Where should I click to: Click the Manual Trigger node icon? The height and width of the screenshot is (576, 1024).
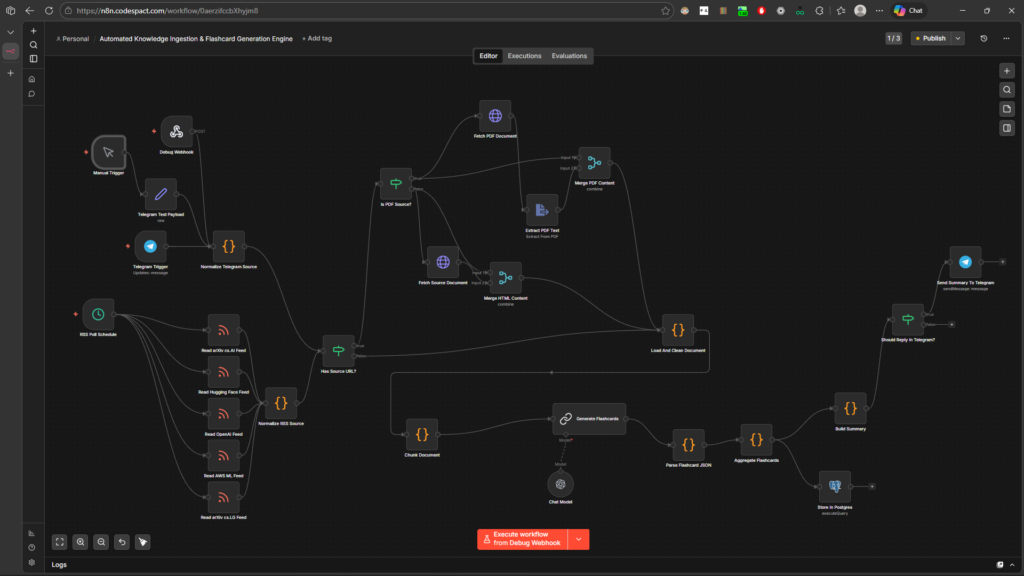(x=108, y=152)
